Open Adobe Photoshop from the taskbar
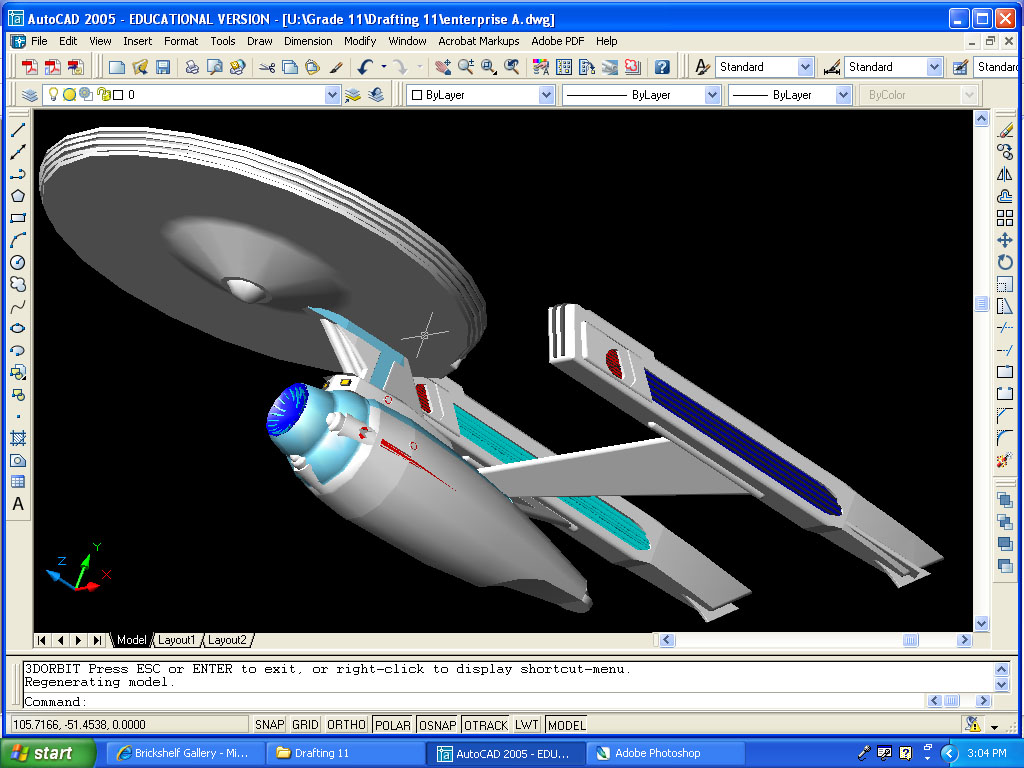 tap(664, 753)
